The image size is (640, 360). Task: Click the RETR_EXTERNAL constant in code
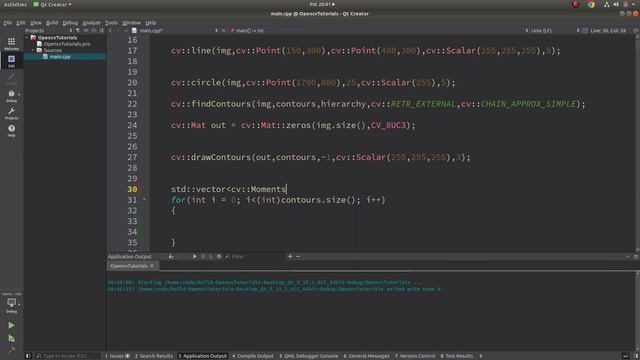[423, 104]
